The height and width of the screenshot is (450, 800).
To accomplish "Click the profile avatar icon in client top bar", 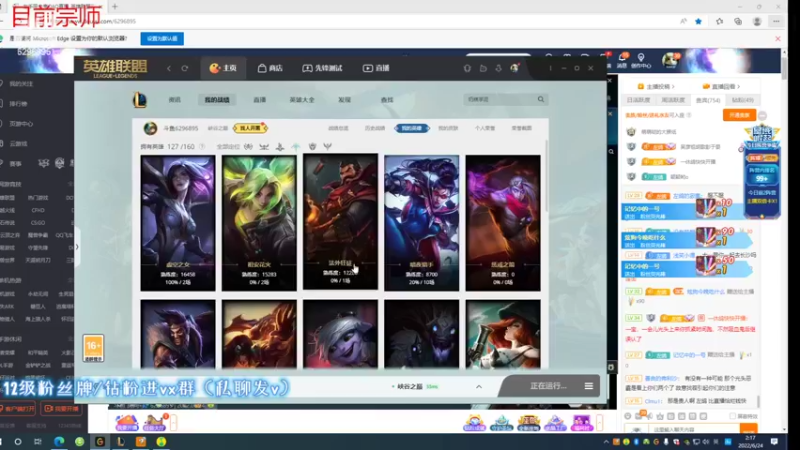I will (x=514, y=68).
